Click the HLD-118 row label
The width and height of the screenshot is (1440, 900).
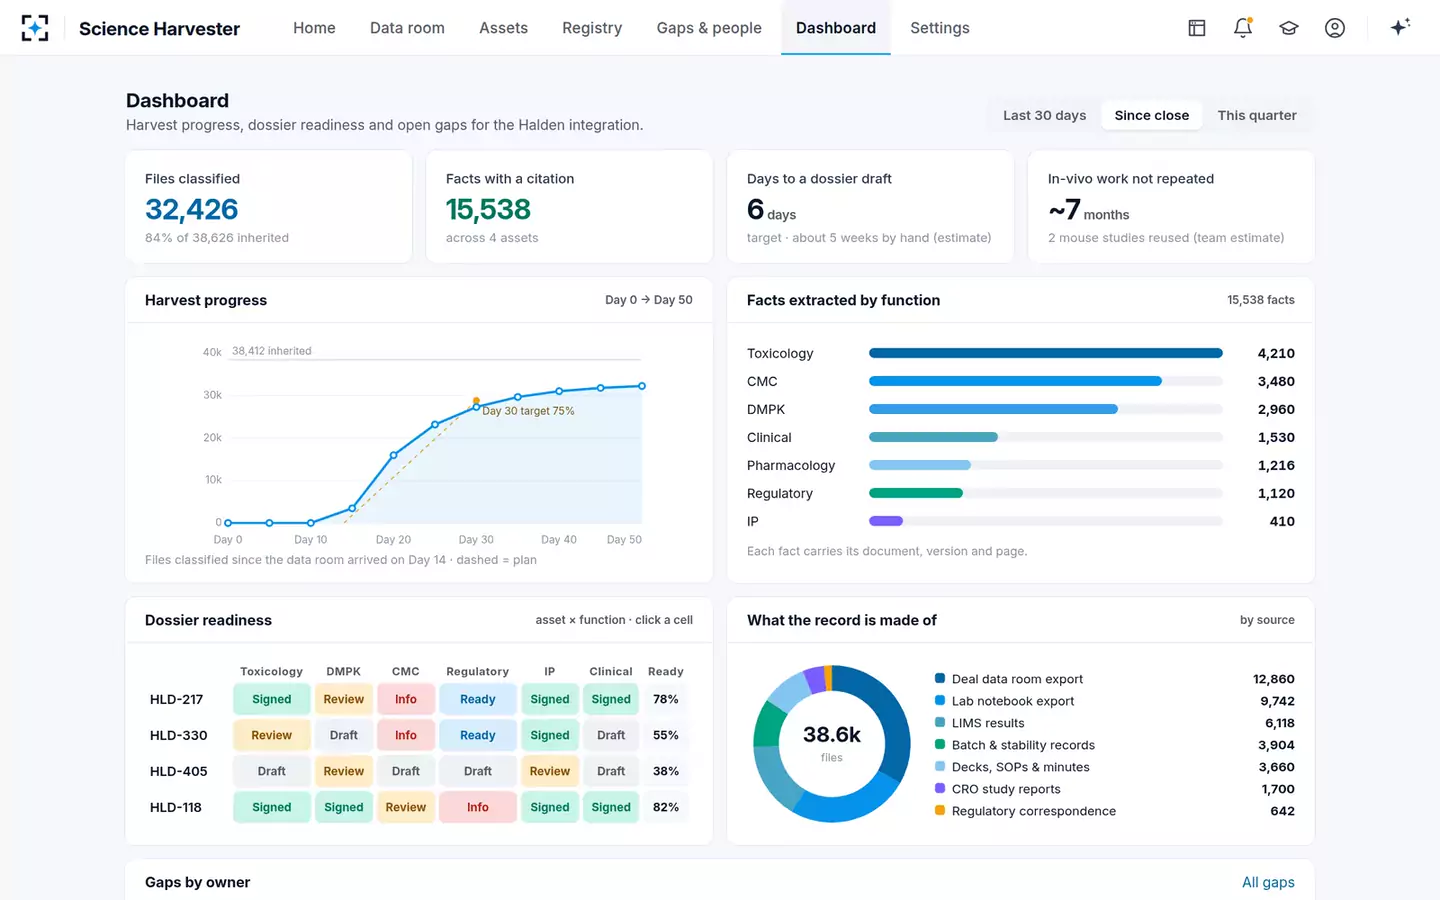(x=176, y=807)
